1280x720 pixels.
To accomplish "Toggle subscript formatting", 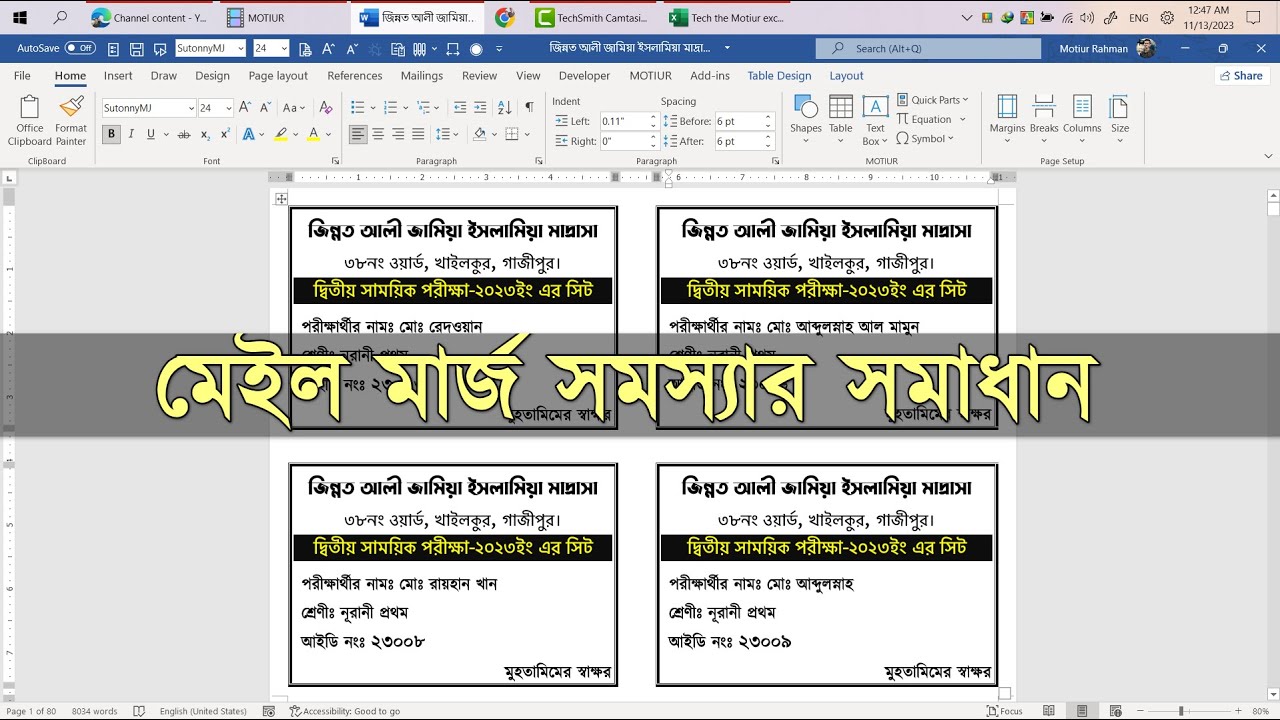I will coord(205,134).
